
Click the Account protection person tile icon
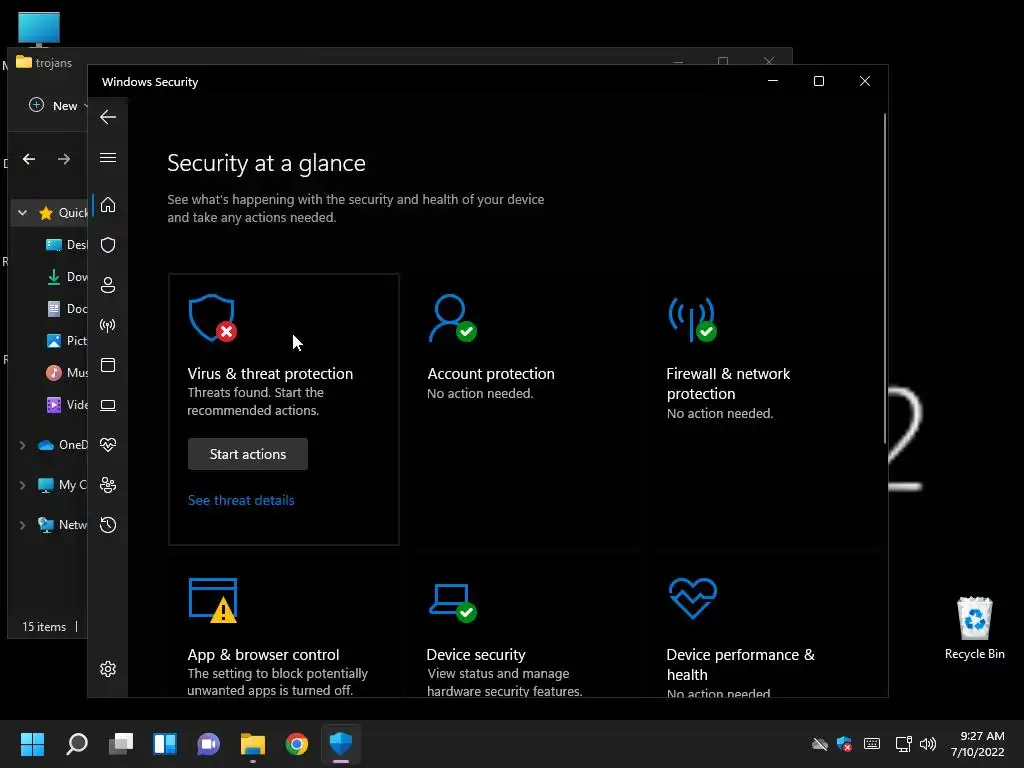(x=452, y=318)
